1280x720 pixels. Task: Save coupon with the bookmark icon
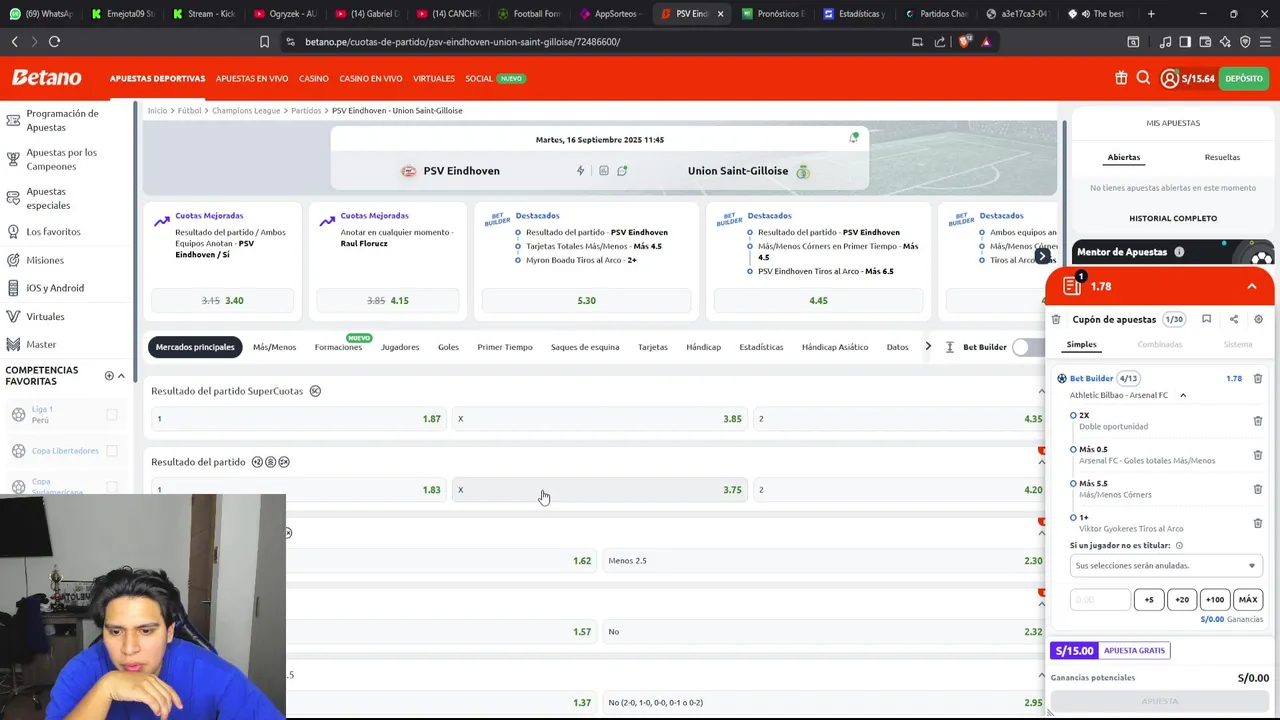point(1207,319)
